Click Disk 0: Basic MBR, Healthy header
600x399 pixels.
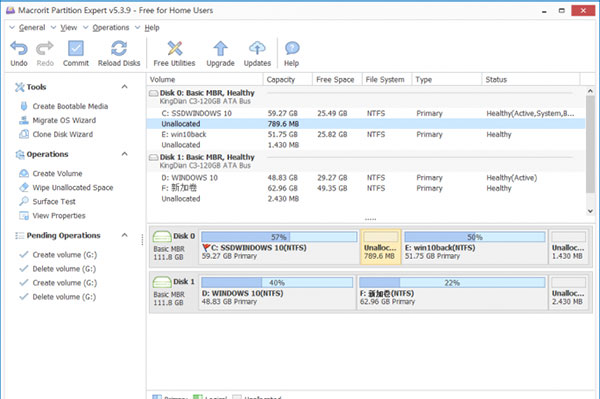207,93
